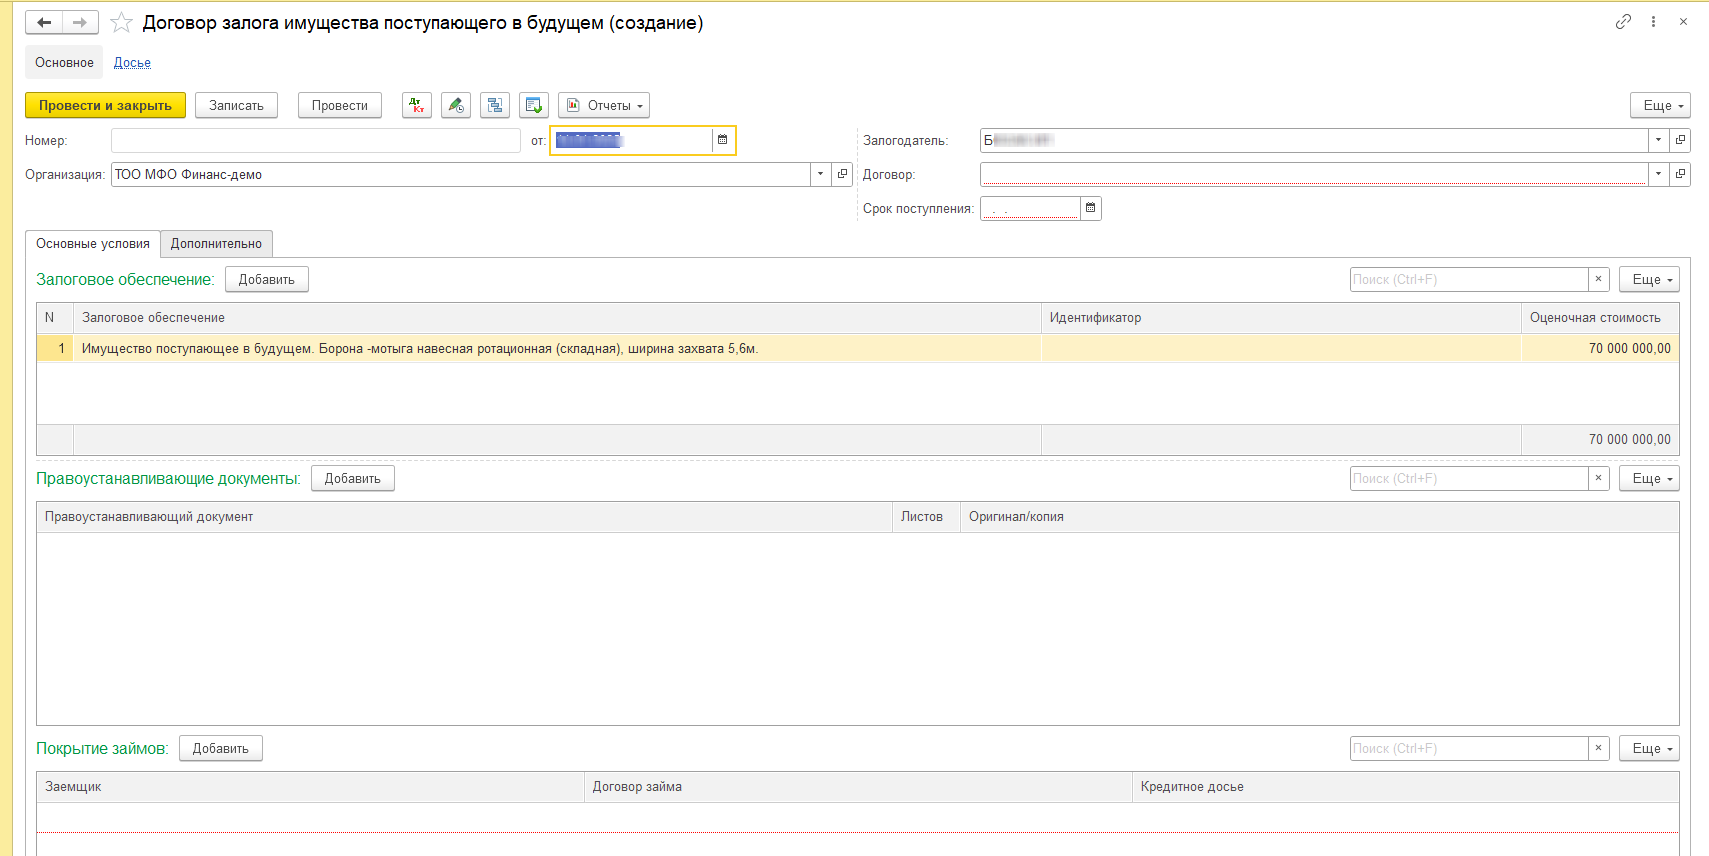Open calendar picker for the 'от' date

722,140
